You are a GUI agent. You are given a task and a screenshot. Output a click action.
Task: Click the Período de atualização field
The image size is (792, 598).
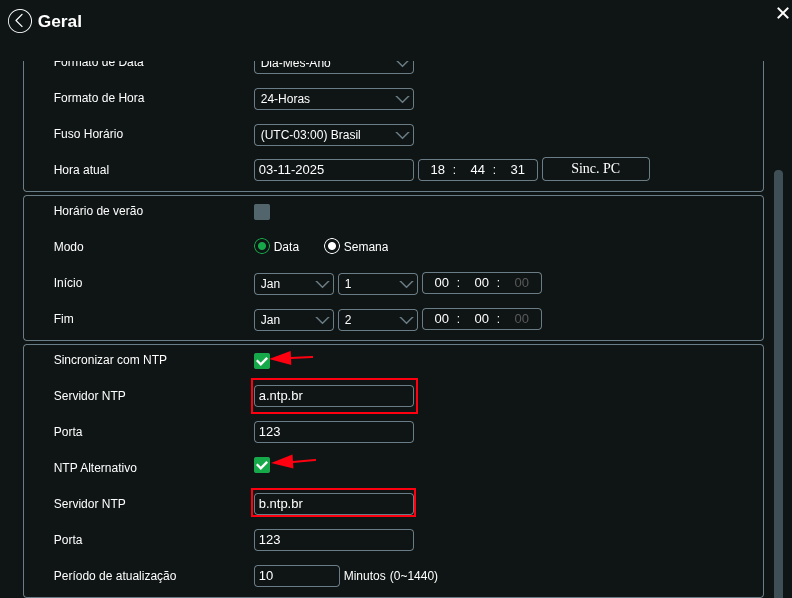[x=296, y=576]
